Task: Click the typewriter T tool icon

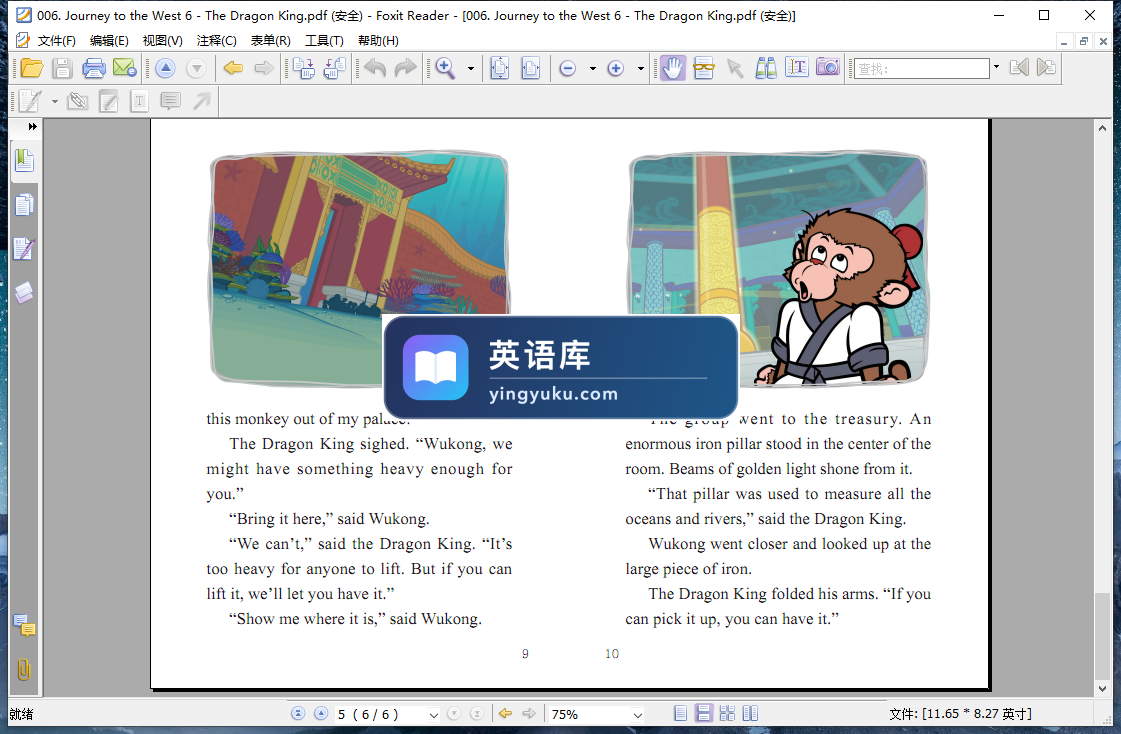Action: point(139,101)
